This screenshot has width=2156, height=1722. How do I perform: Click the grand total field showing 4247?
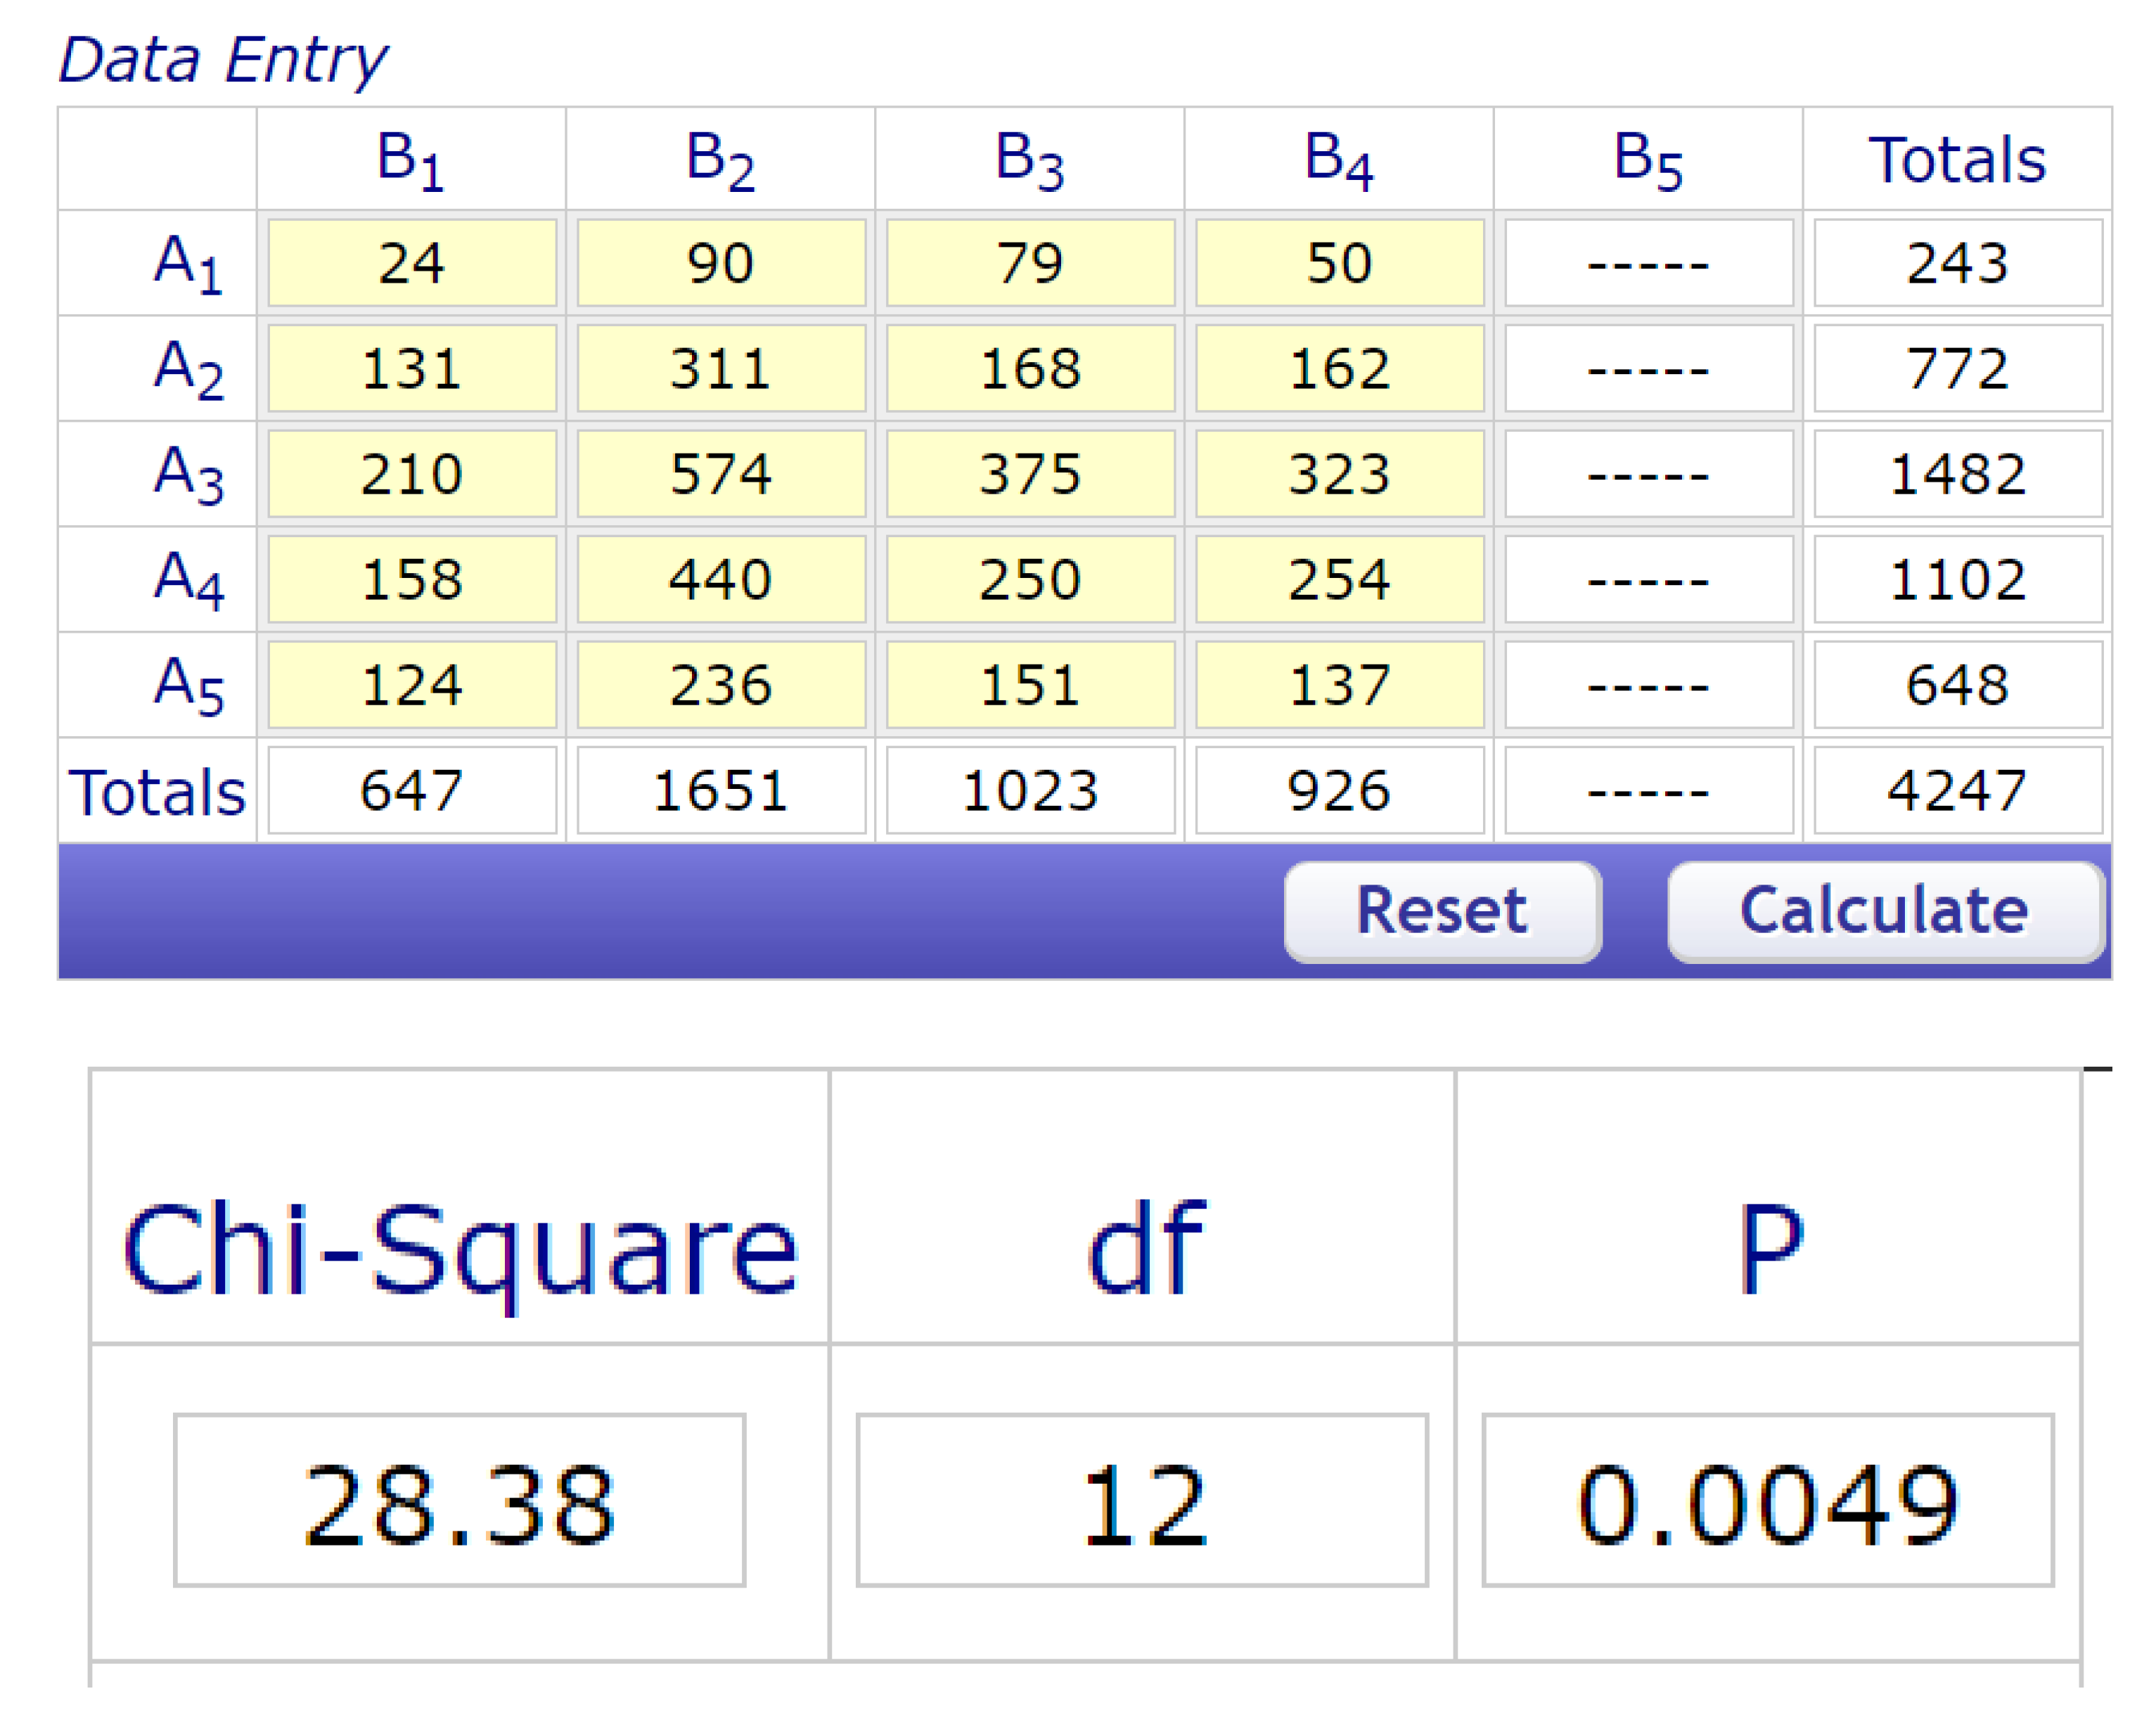click(1957, 790)
